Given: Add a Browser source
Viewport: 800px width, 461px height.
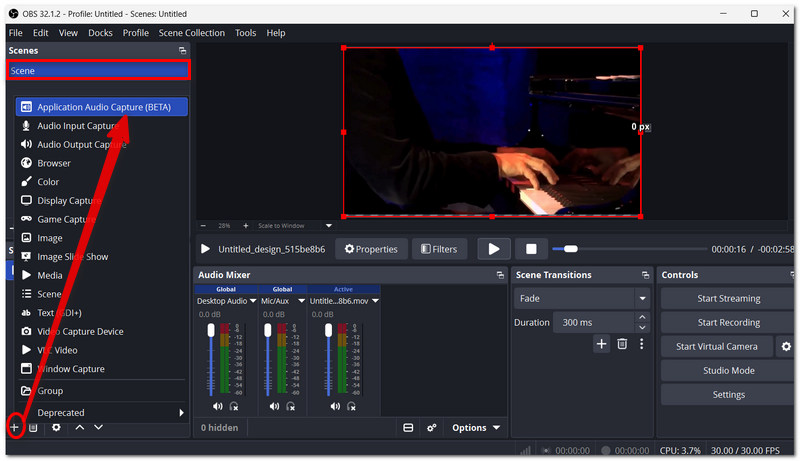Looking at the screenshot, I should pyautogui.click(x=102, y=163).
